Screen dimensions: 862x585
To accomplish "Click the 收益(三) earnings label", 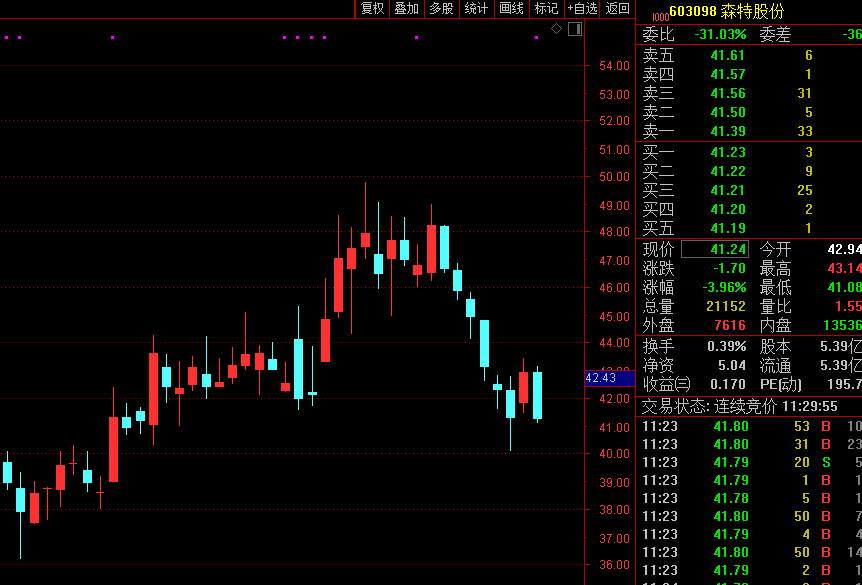I will 666,384.
